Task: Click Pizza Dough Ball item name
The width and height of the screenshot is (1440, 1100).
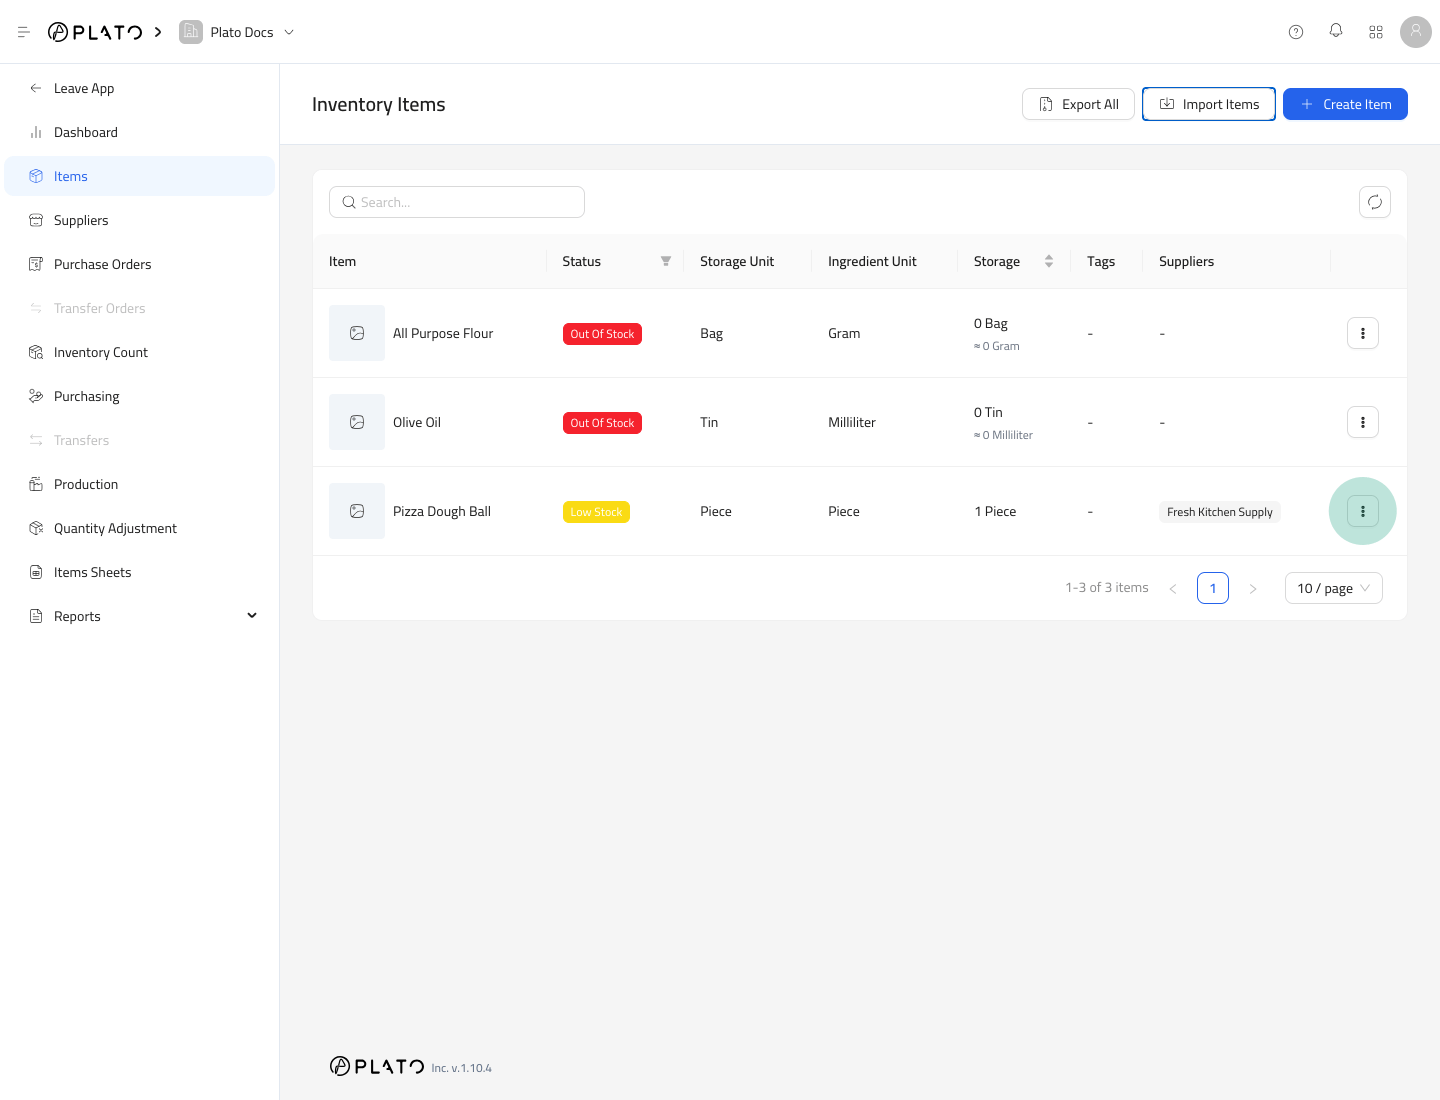Action: pos(442,511)
